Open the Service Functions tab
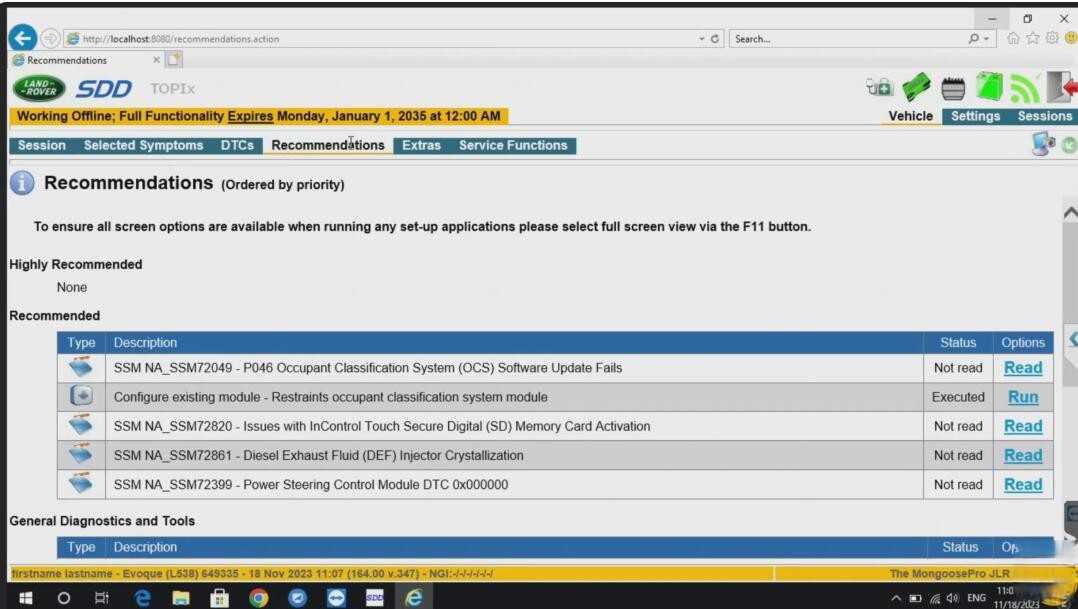The image size is (1078, 609). click(x=513, y=146)
